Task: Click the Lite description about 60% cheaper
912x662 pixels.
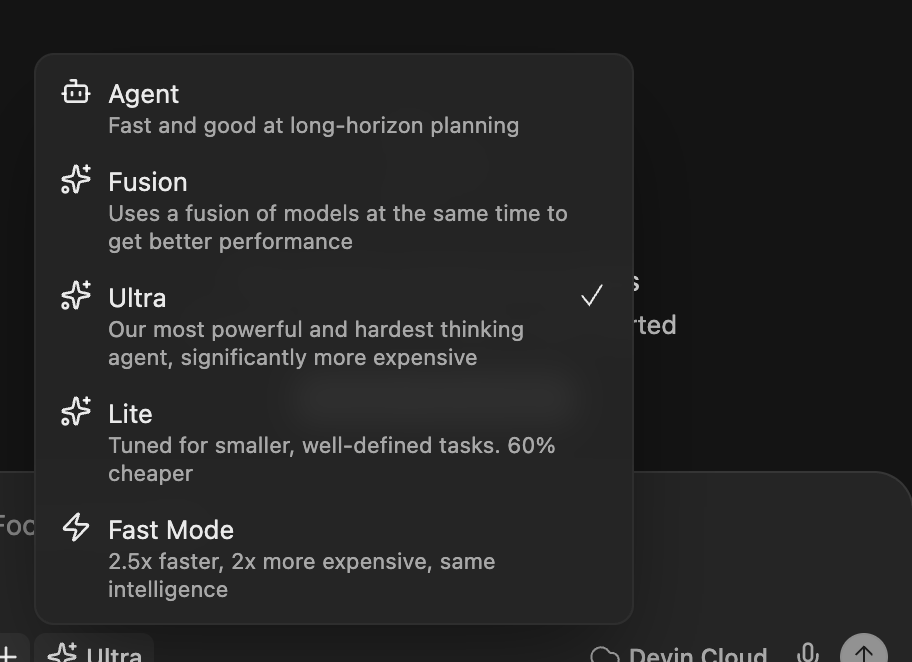Action: [332, 460]
